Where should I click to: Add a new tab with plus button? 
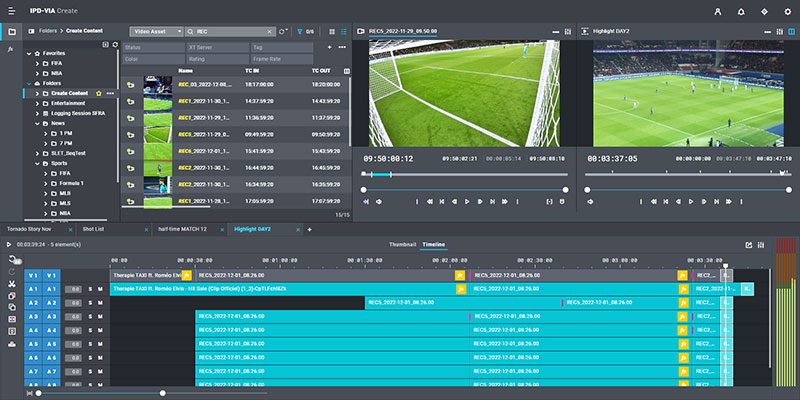click(x=309, y=230)
